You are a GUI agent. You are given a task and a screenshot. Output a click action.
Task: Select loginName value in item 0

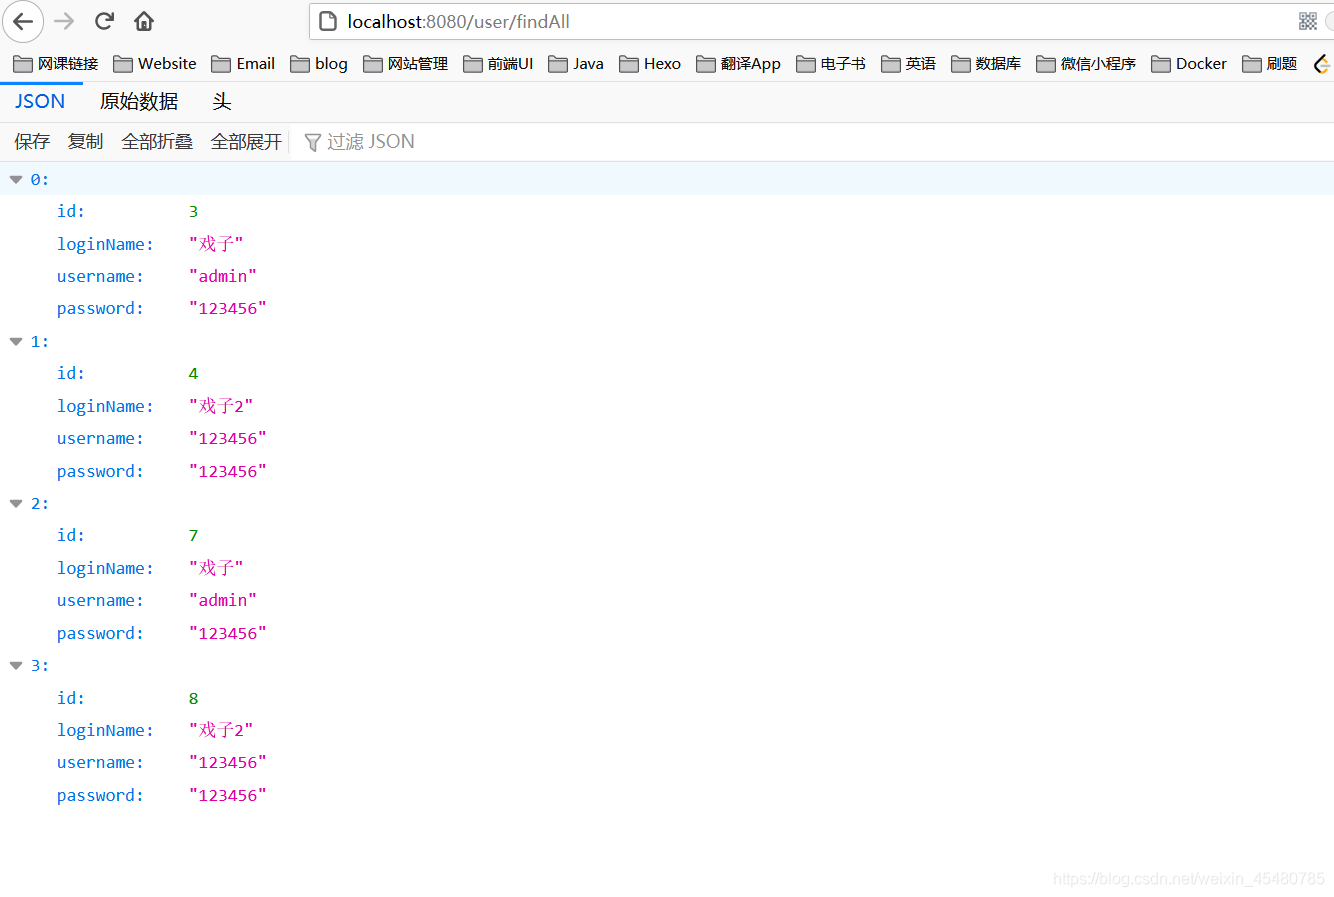click(x=216, y=244)
